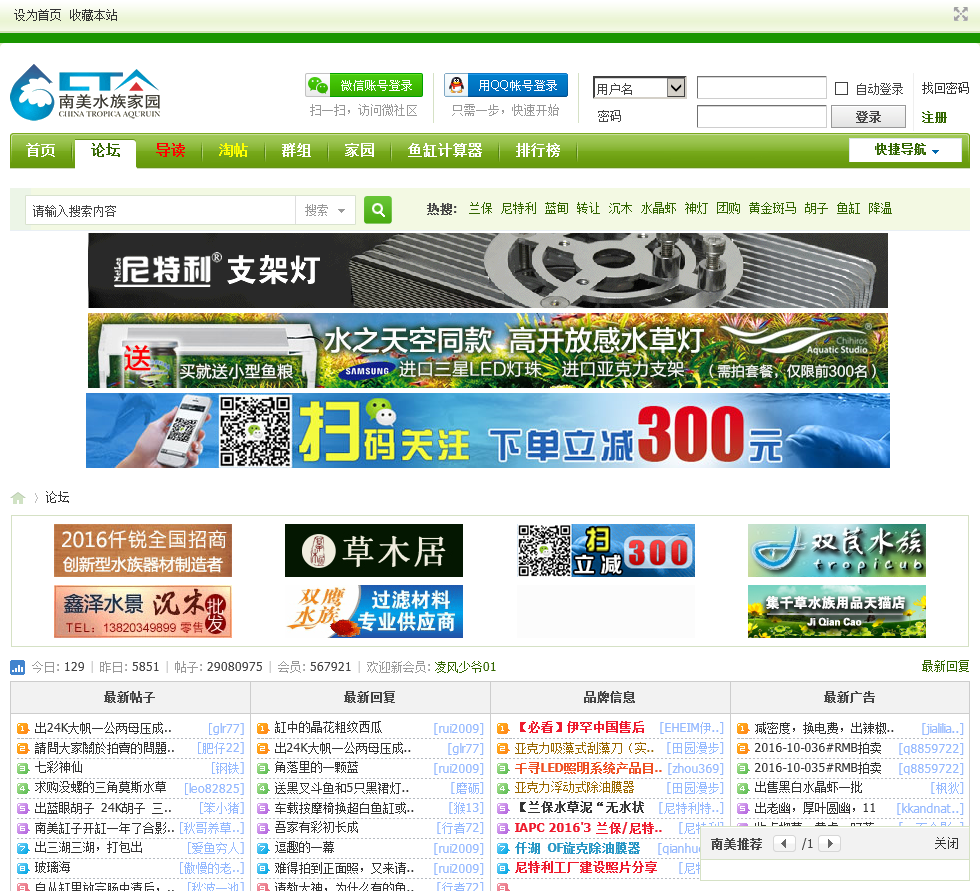This screenshot has height=891, width=980.
Task: Click the fullscreen expand icon at top right
Action: coord(960,14)
